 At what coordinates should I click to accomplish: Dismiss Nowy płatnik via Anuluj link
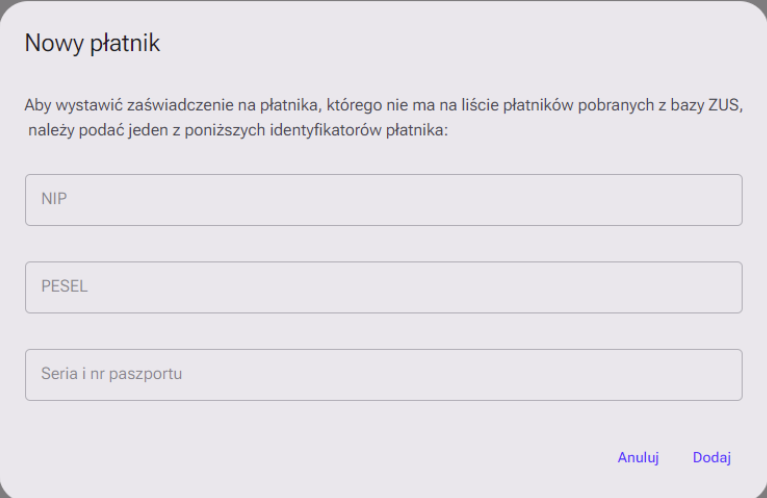click(x=638, y=458)
